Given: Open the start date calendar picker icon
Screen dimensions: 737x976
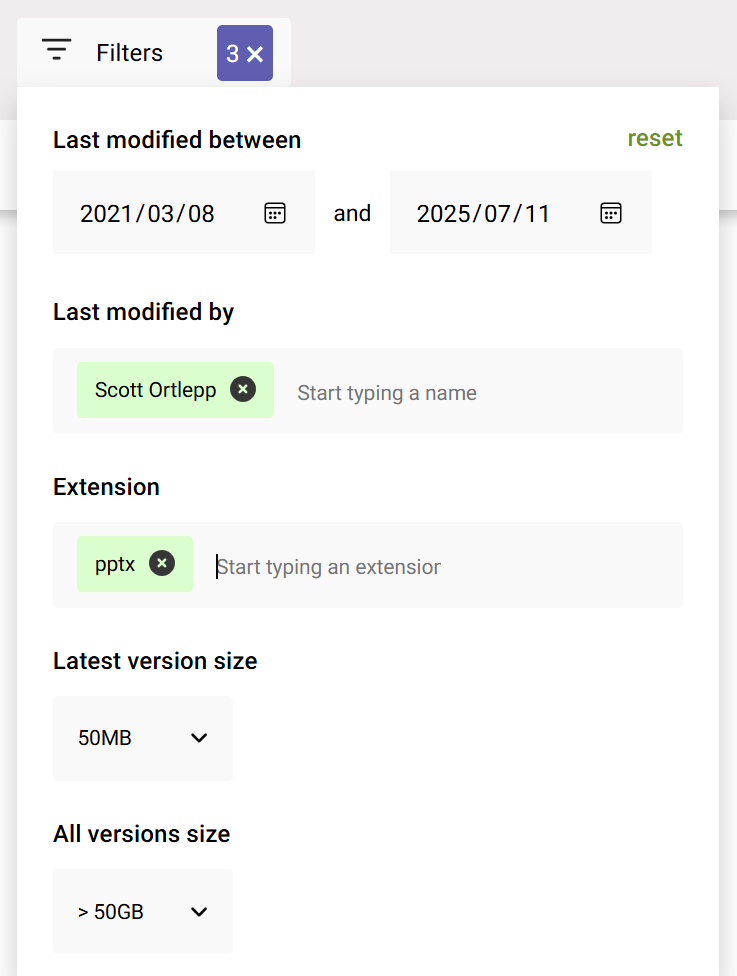Looking at the screenshot, I should tap(274, 212).
